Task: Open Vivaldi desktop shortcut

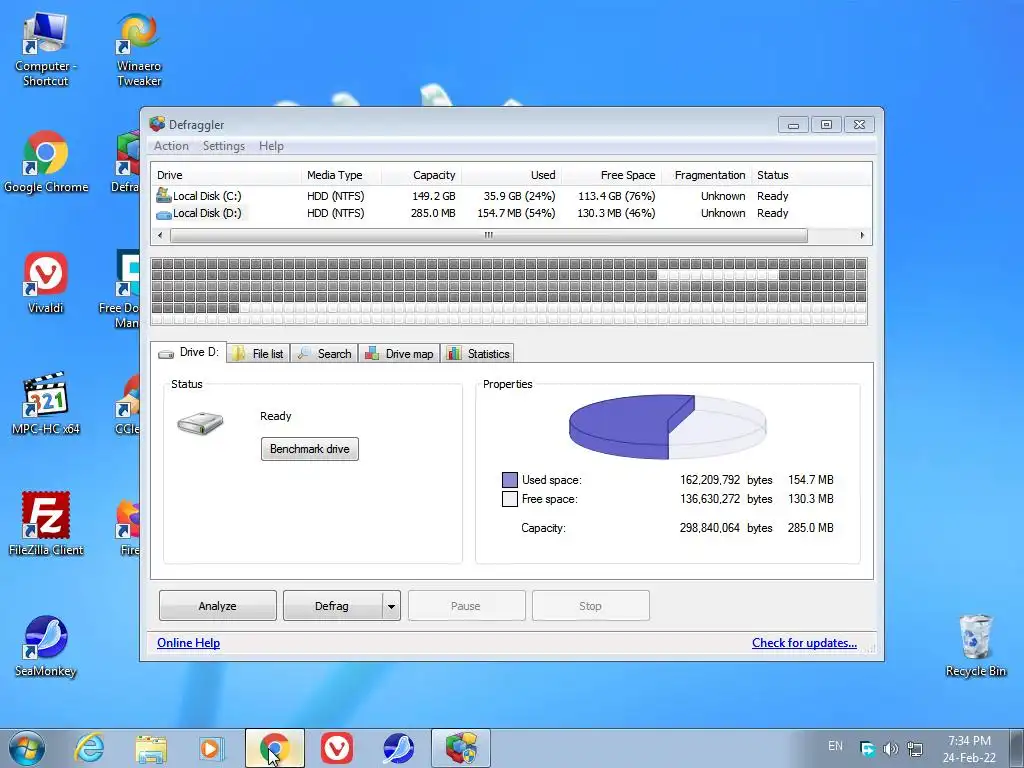Action: click(x=46, y=282)
